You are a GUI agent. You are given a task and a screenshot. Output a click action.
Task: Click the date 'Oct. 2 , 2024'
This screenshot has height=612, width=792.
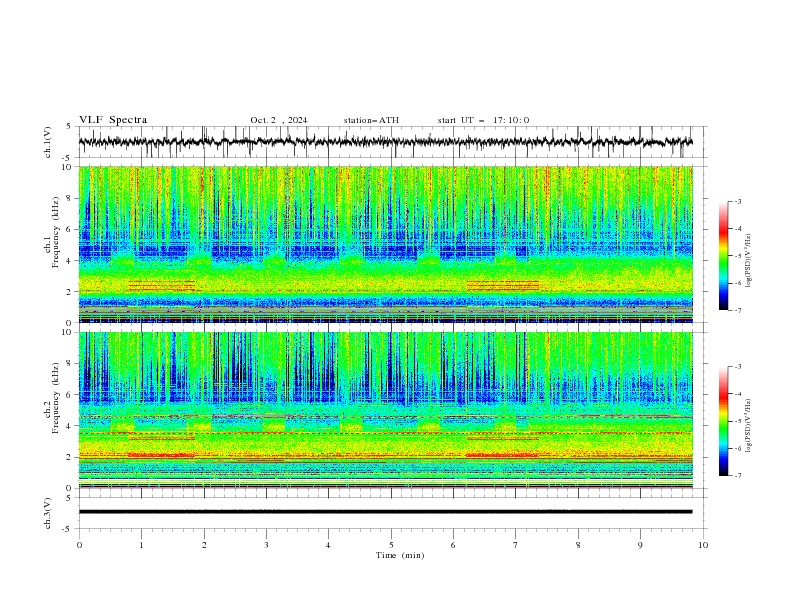point(278,120)
